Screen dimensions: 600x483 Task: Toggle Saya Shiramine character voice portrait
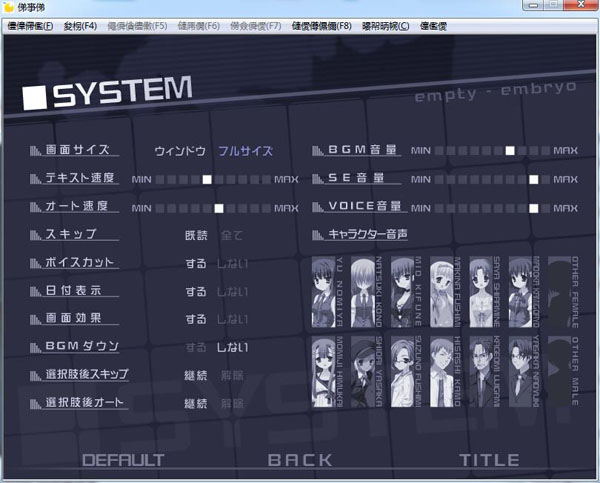pyautogui.click(x=481, y=292)
